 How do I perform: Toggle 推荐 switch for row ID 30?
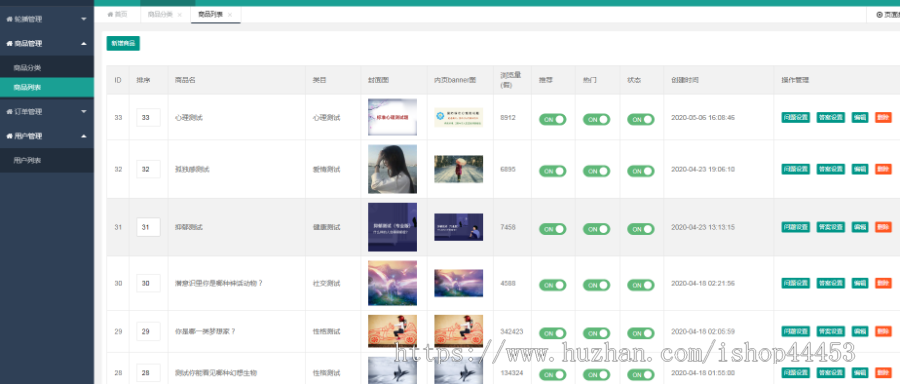(x=552, y=285)
